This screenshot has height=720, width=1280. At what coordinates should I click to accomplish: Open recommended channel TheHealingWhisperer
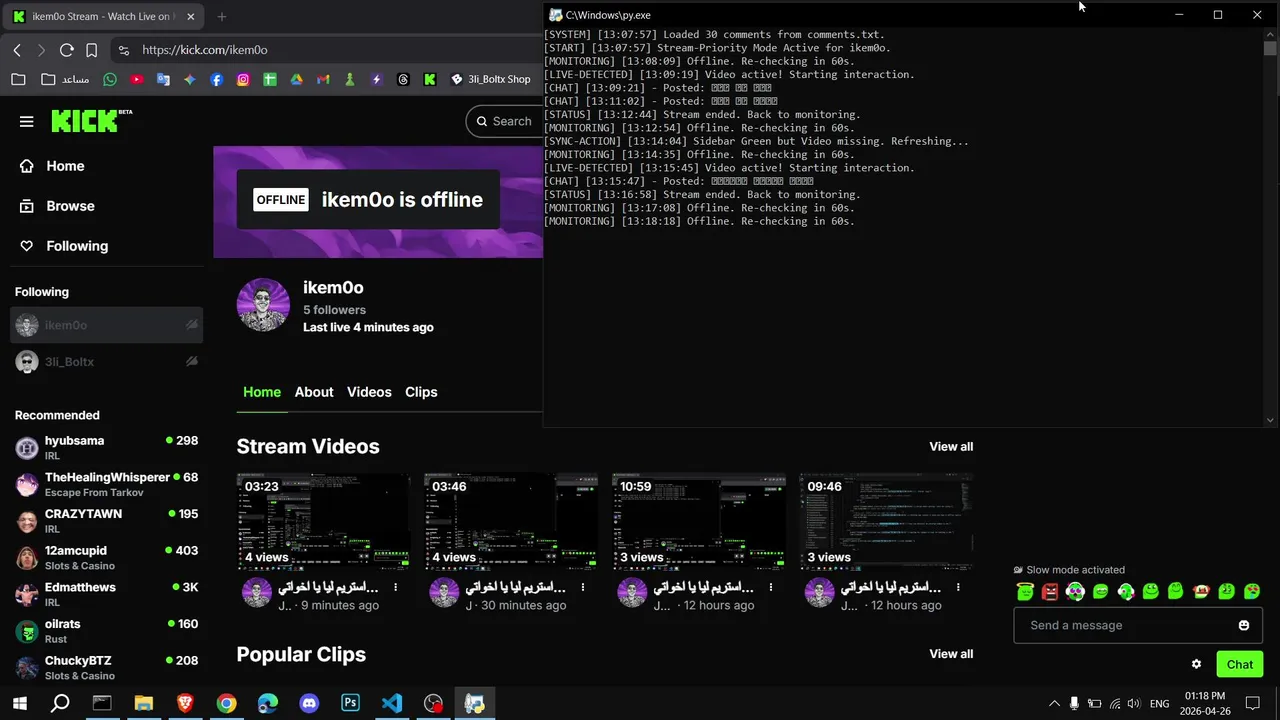pyautogui.click(x=106, y=484)
